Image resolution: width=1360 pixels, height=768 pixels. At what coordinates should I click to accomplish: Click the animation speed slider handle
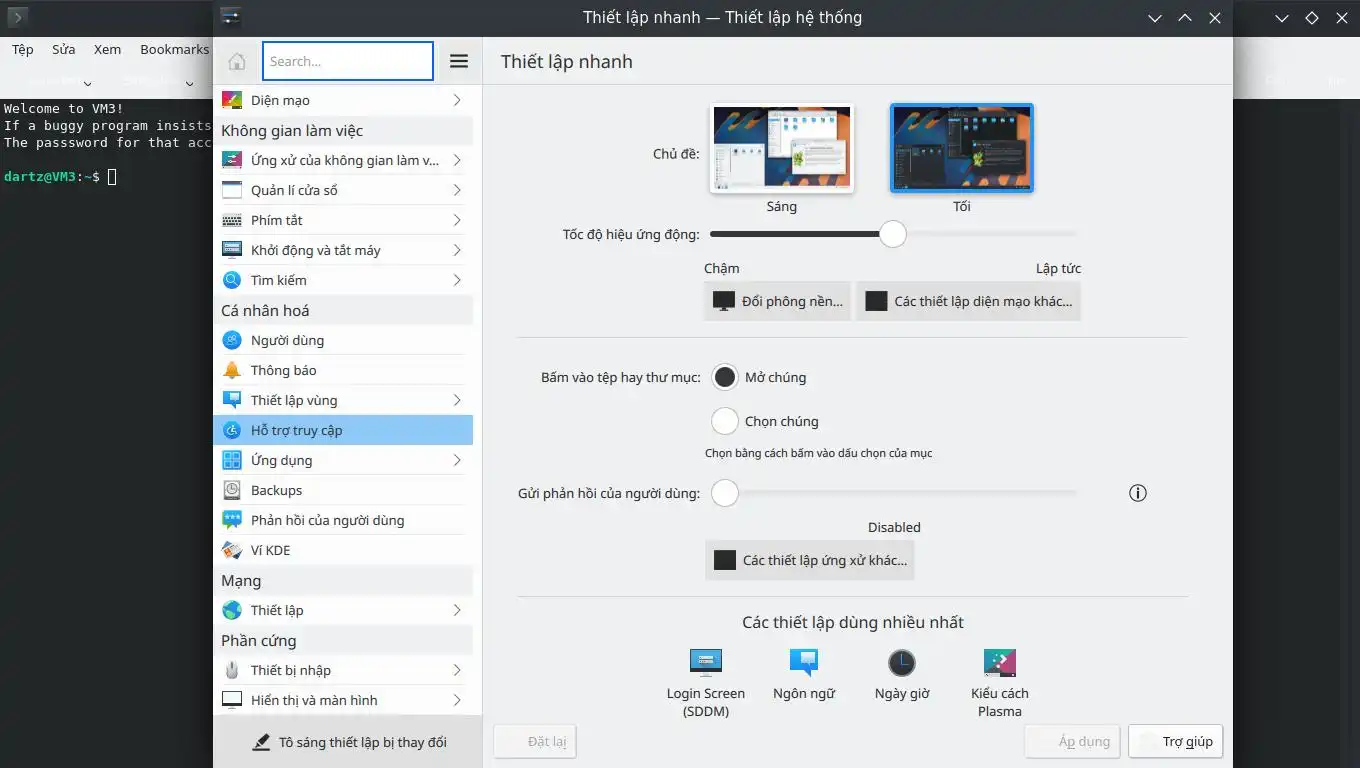coord(893,234)
